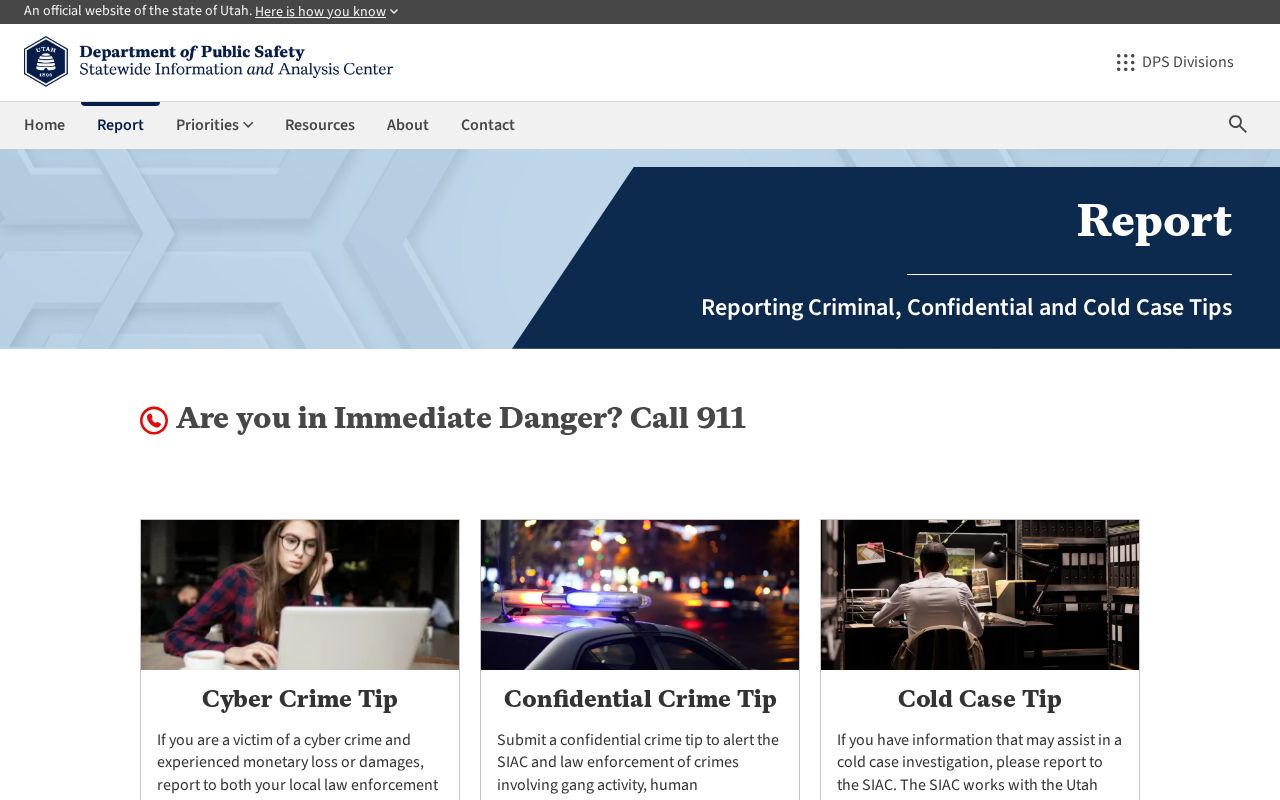
Task: Click the red phone icon near Call 911
Action: pos(154,420)
